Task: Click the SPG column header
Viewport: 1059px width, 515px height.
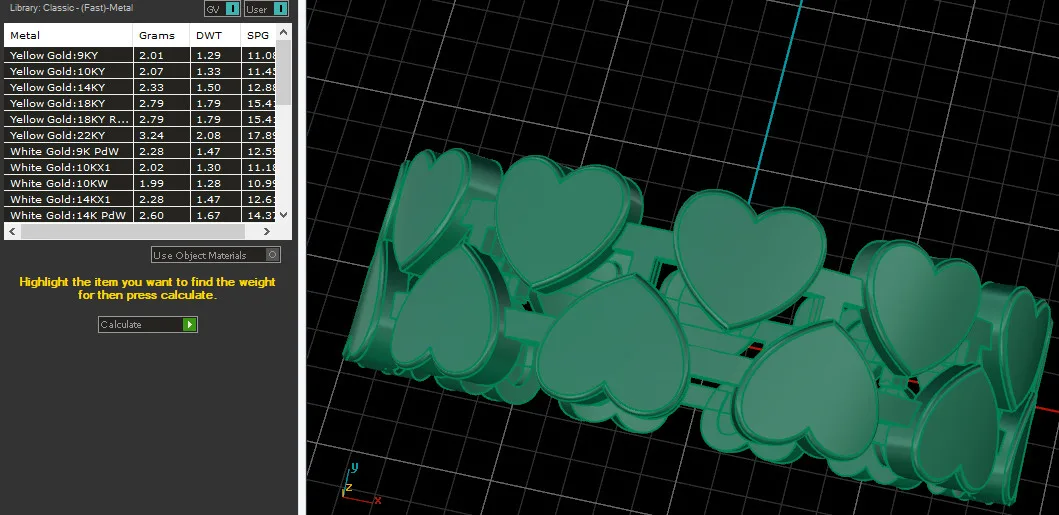Action: click(259, 36)
